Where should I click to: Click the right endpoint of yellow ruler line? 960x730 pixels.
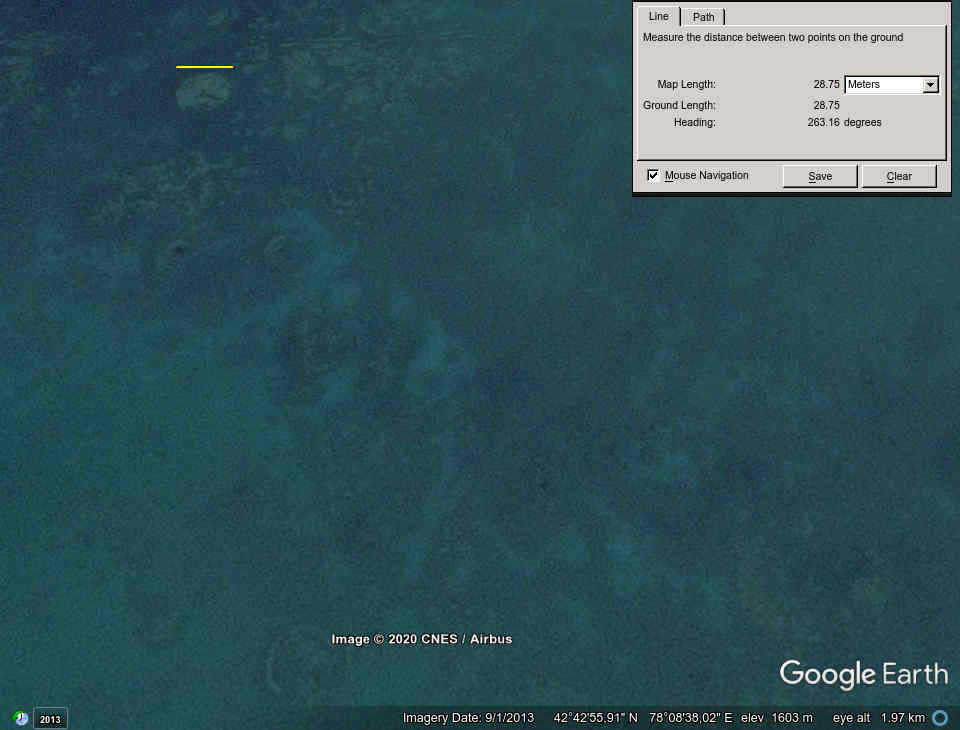click(233, 67)
